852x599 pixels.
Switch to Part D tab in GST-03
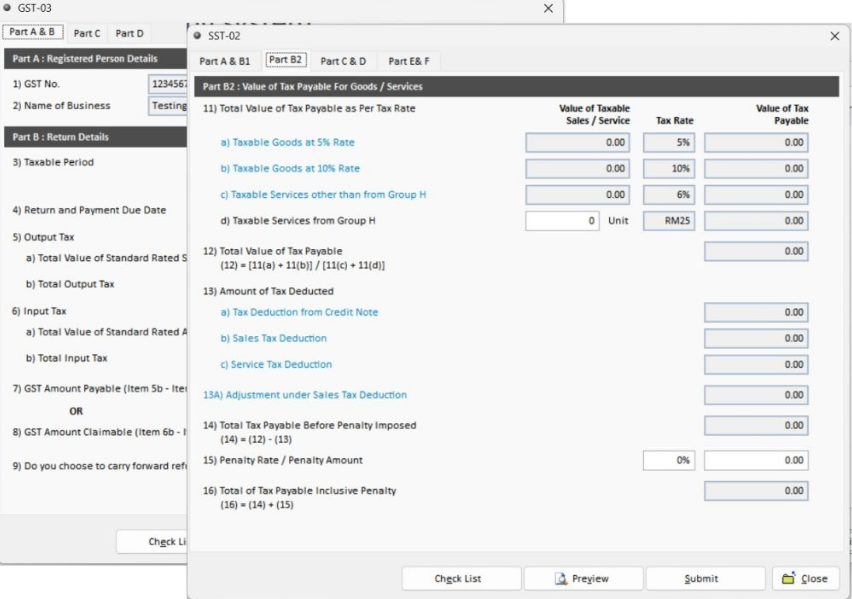[129, 33]
